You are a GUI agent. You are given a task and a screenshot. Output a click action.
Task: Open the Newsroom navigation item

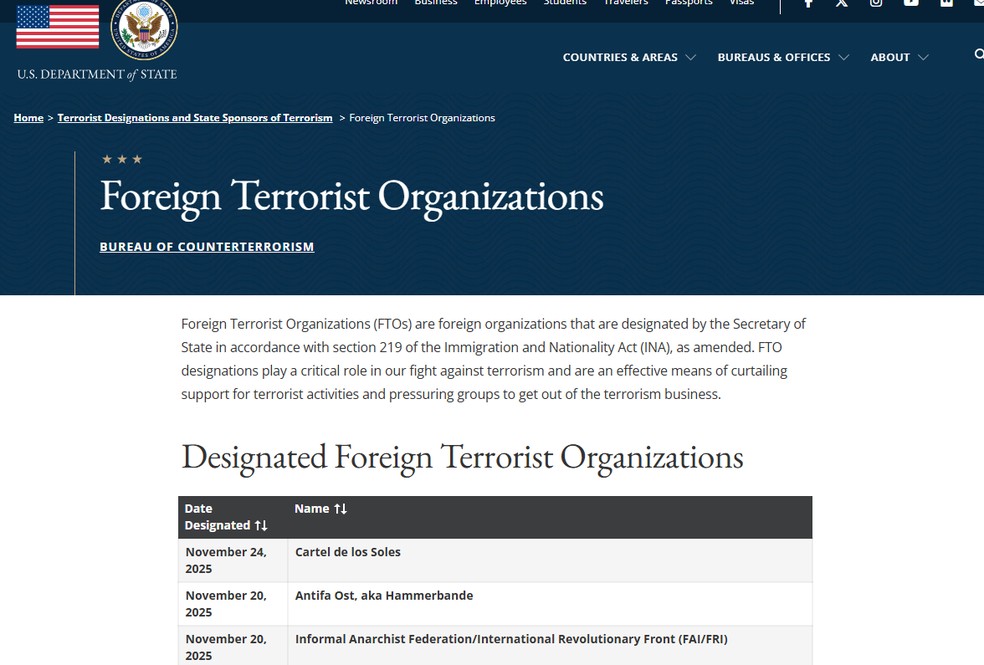click(x=371, y=3)
